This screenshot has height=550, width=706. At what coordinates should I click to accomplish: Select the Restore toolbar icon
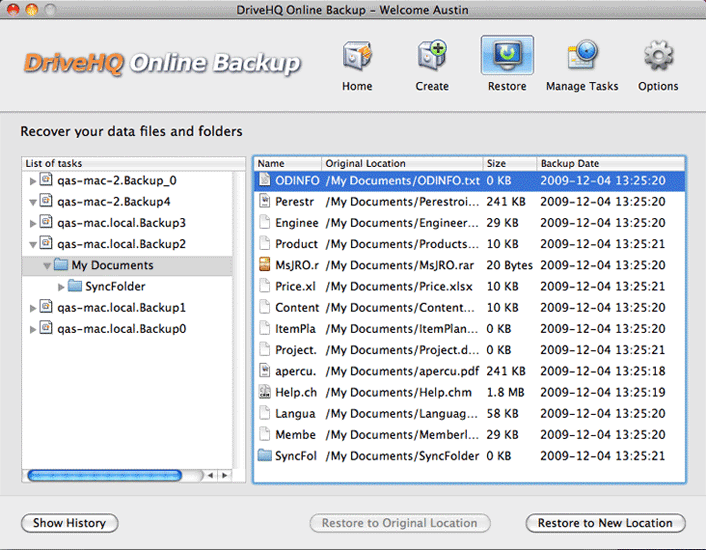coord(507,58)
